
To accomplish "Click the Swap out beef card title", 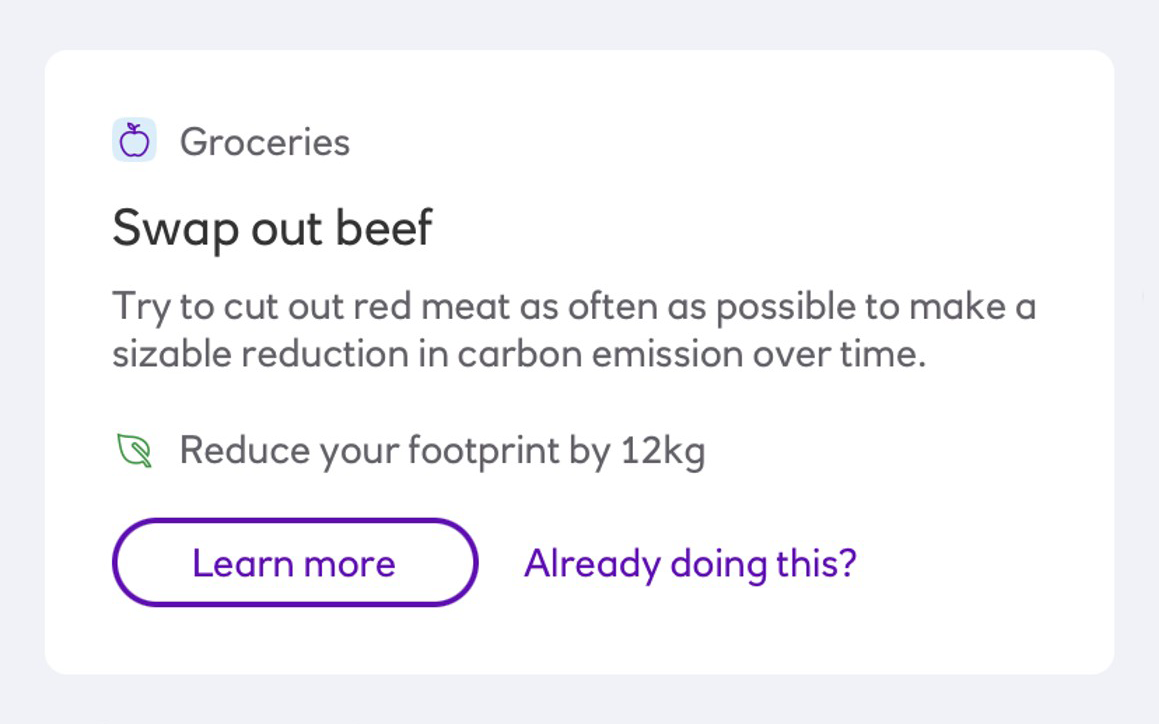I will [272, 228].
